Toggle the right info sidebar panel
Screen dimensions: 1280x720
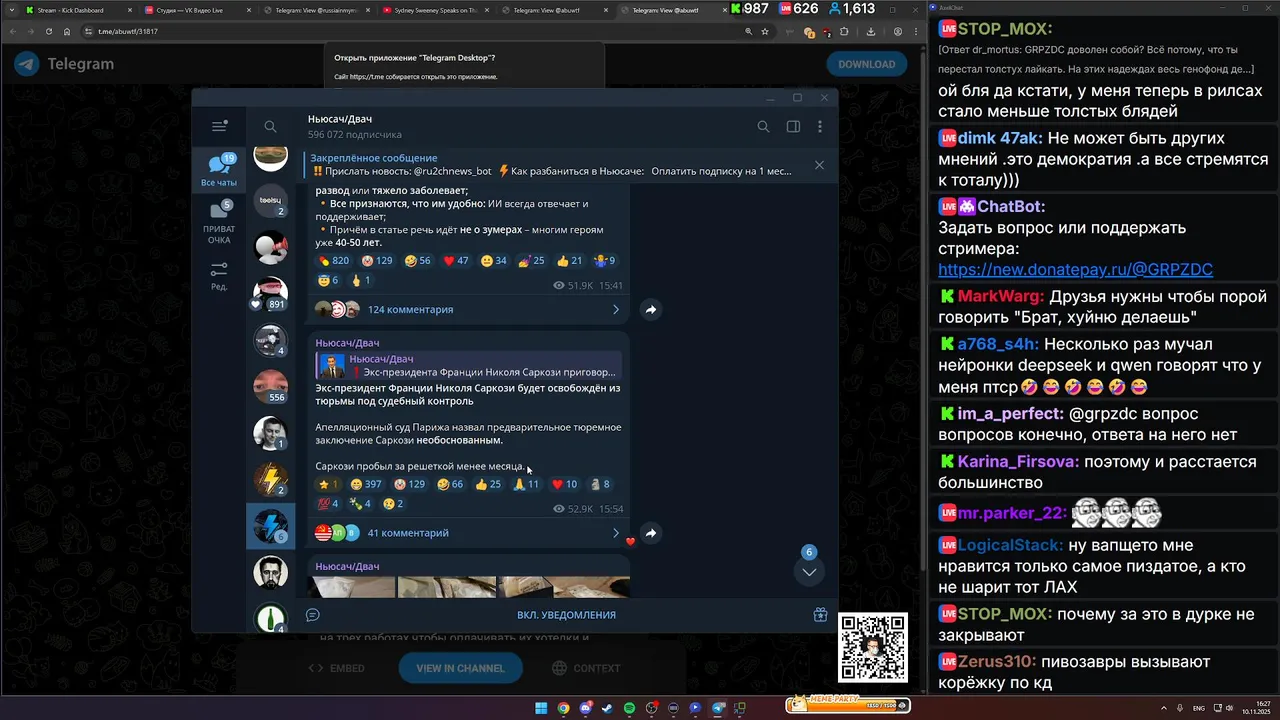point(793,126)
